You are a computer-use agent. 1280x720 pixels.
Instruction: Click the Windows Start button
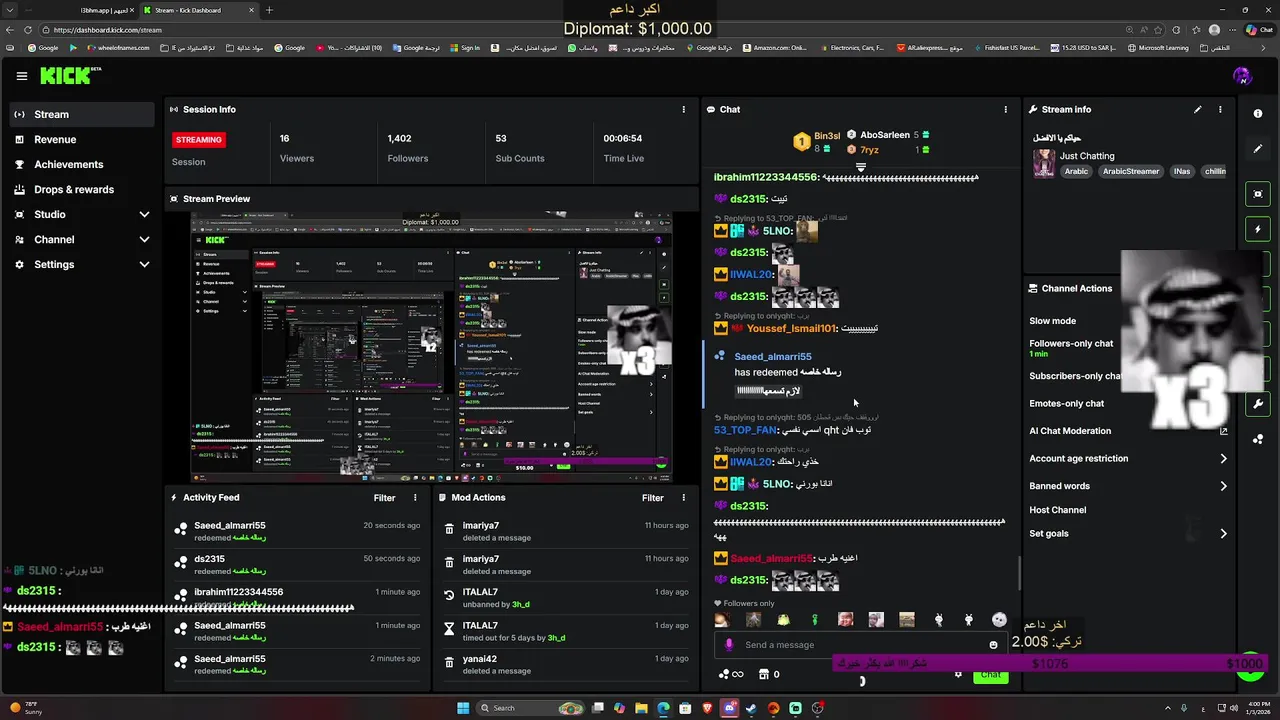[x=463, y=708]
